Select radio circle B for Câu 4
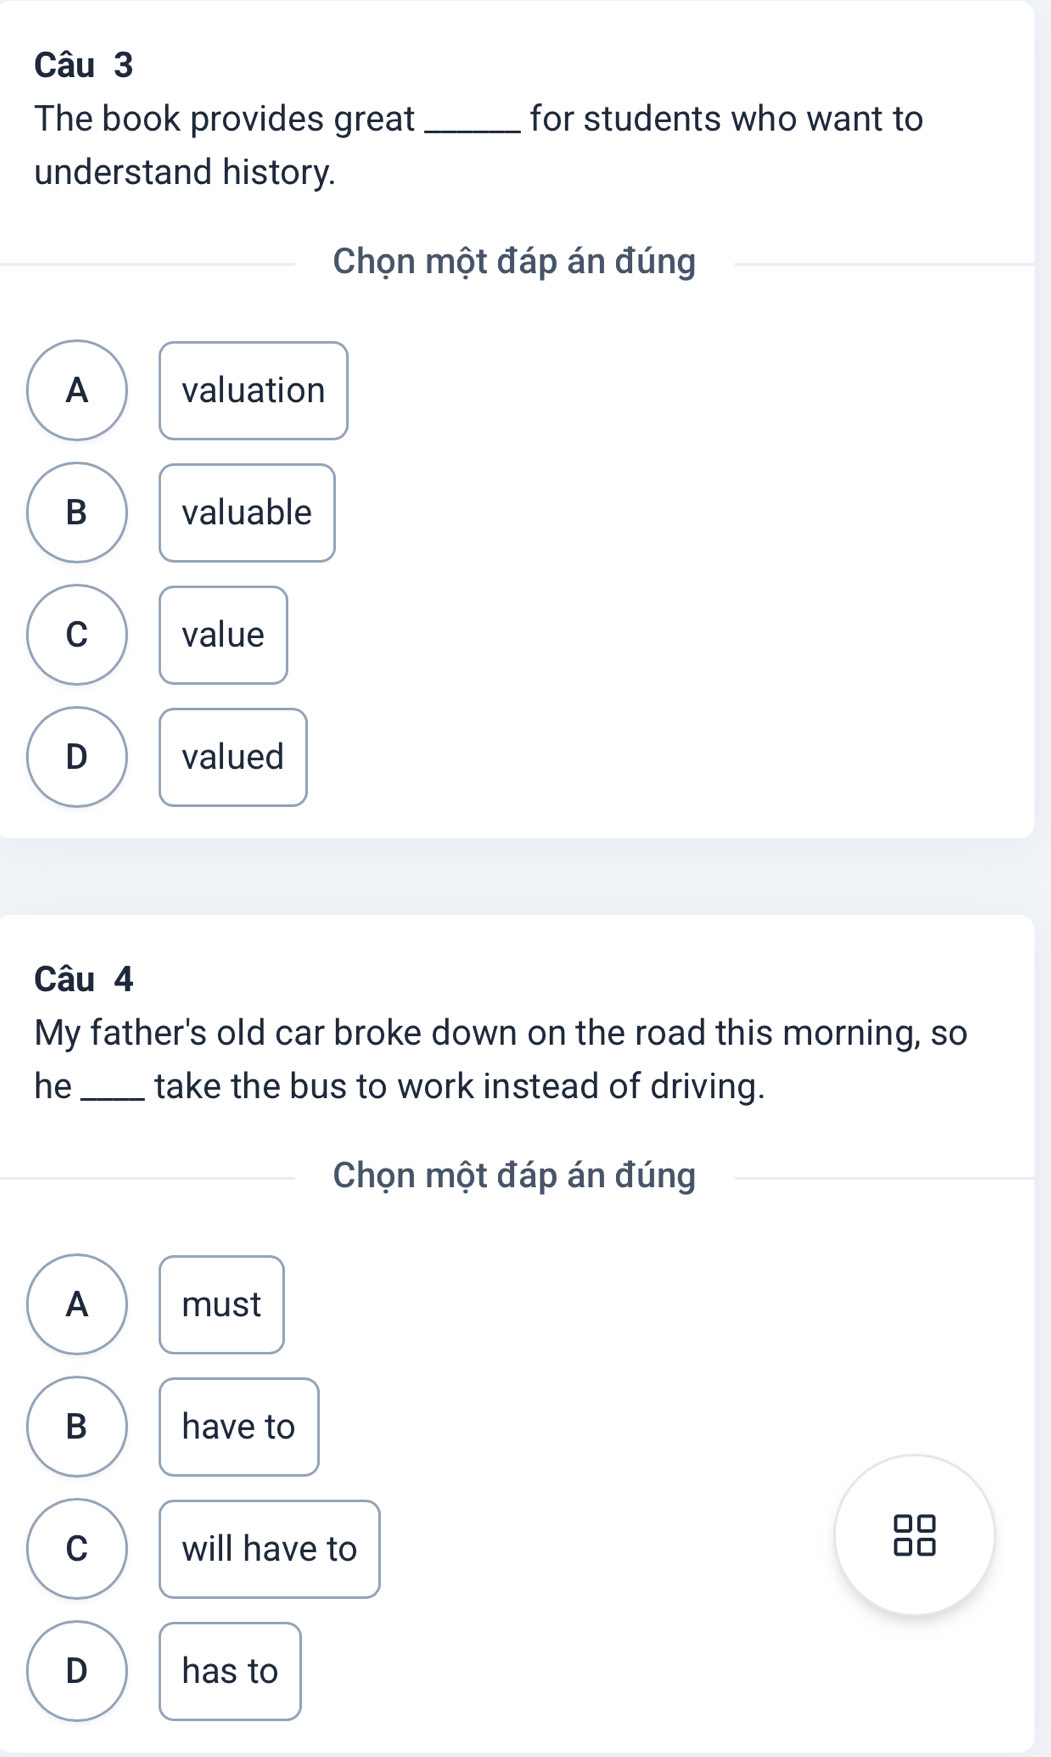1051x1757 pixels. pyautogui.click(x=76, y=1428)
